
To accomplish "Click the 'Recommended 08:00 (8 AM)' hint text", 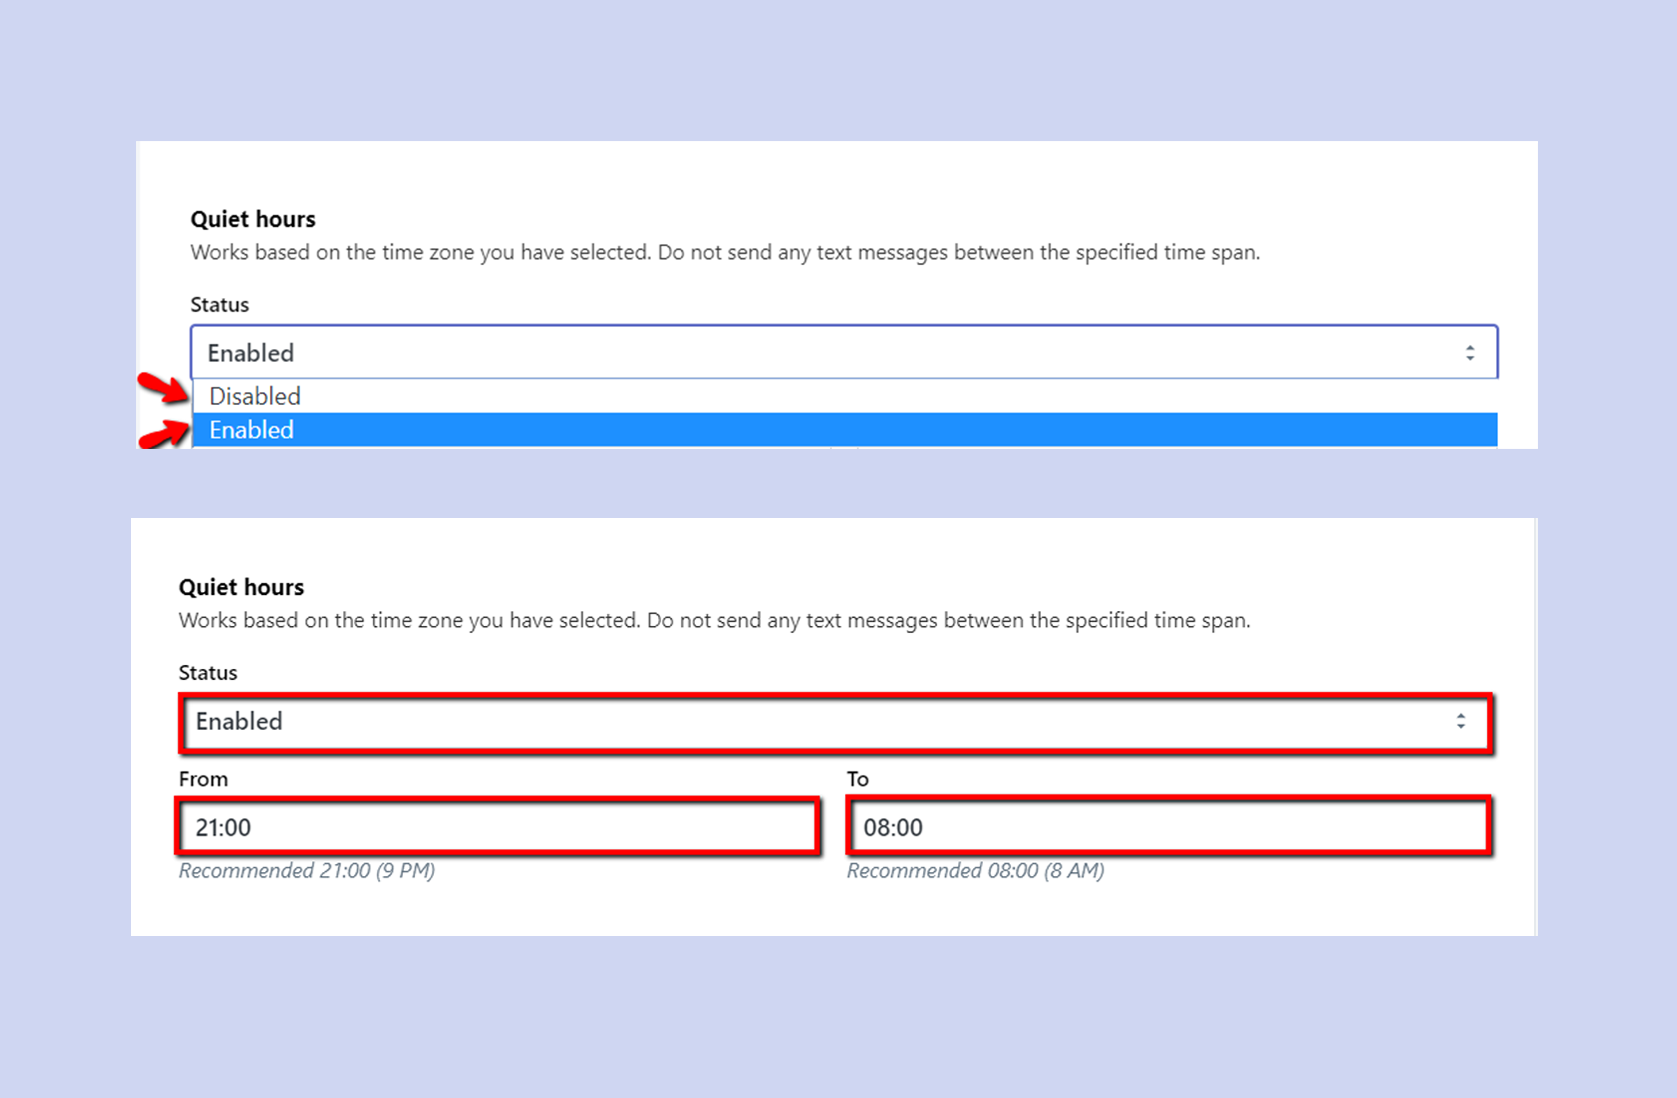I will point(975,871).
